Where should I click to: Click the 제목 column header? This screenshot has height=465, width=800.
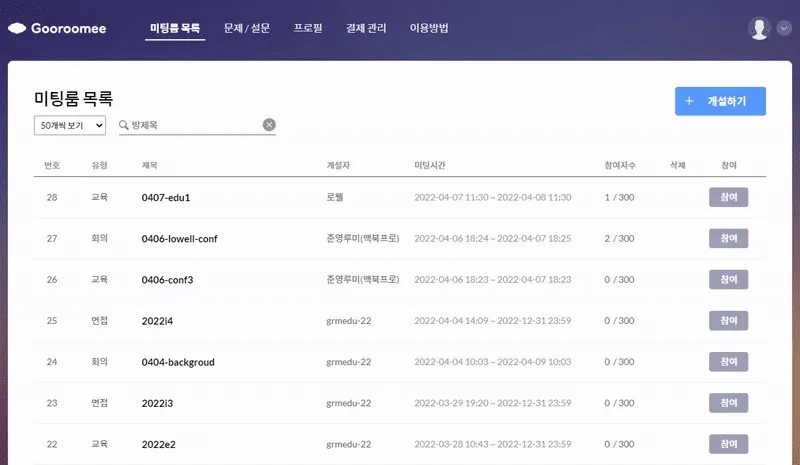pyautogui.click(x=149, y=165)
